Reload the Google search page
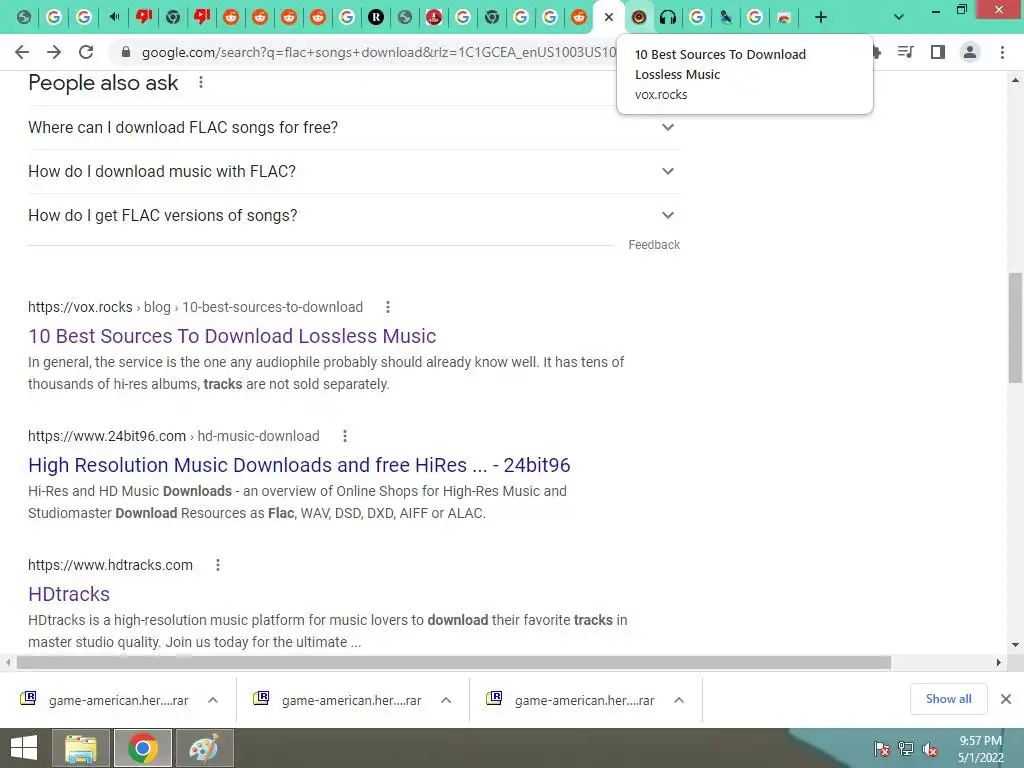 (x=86, y=52)
